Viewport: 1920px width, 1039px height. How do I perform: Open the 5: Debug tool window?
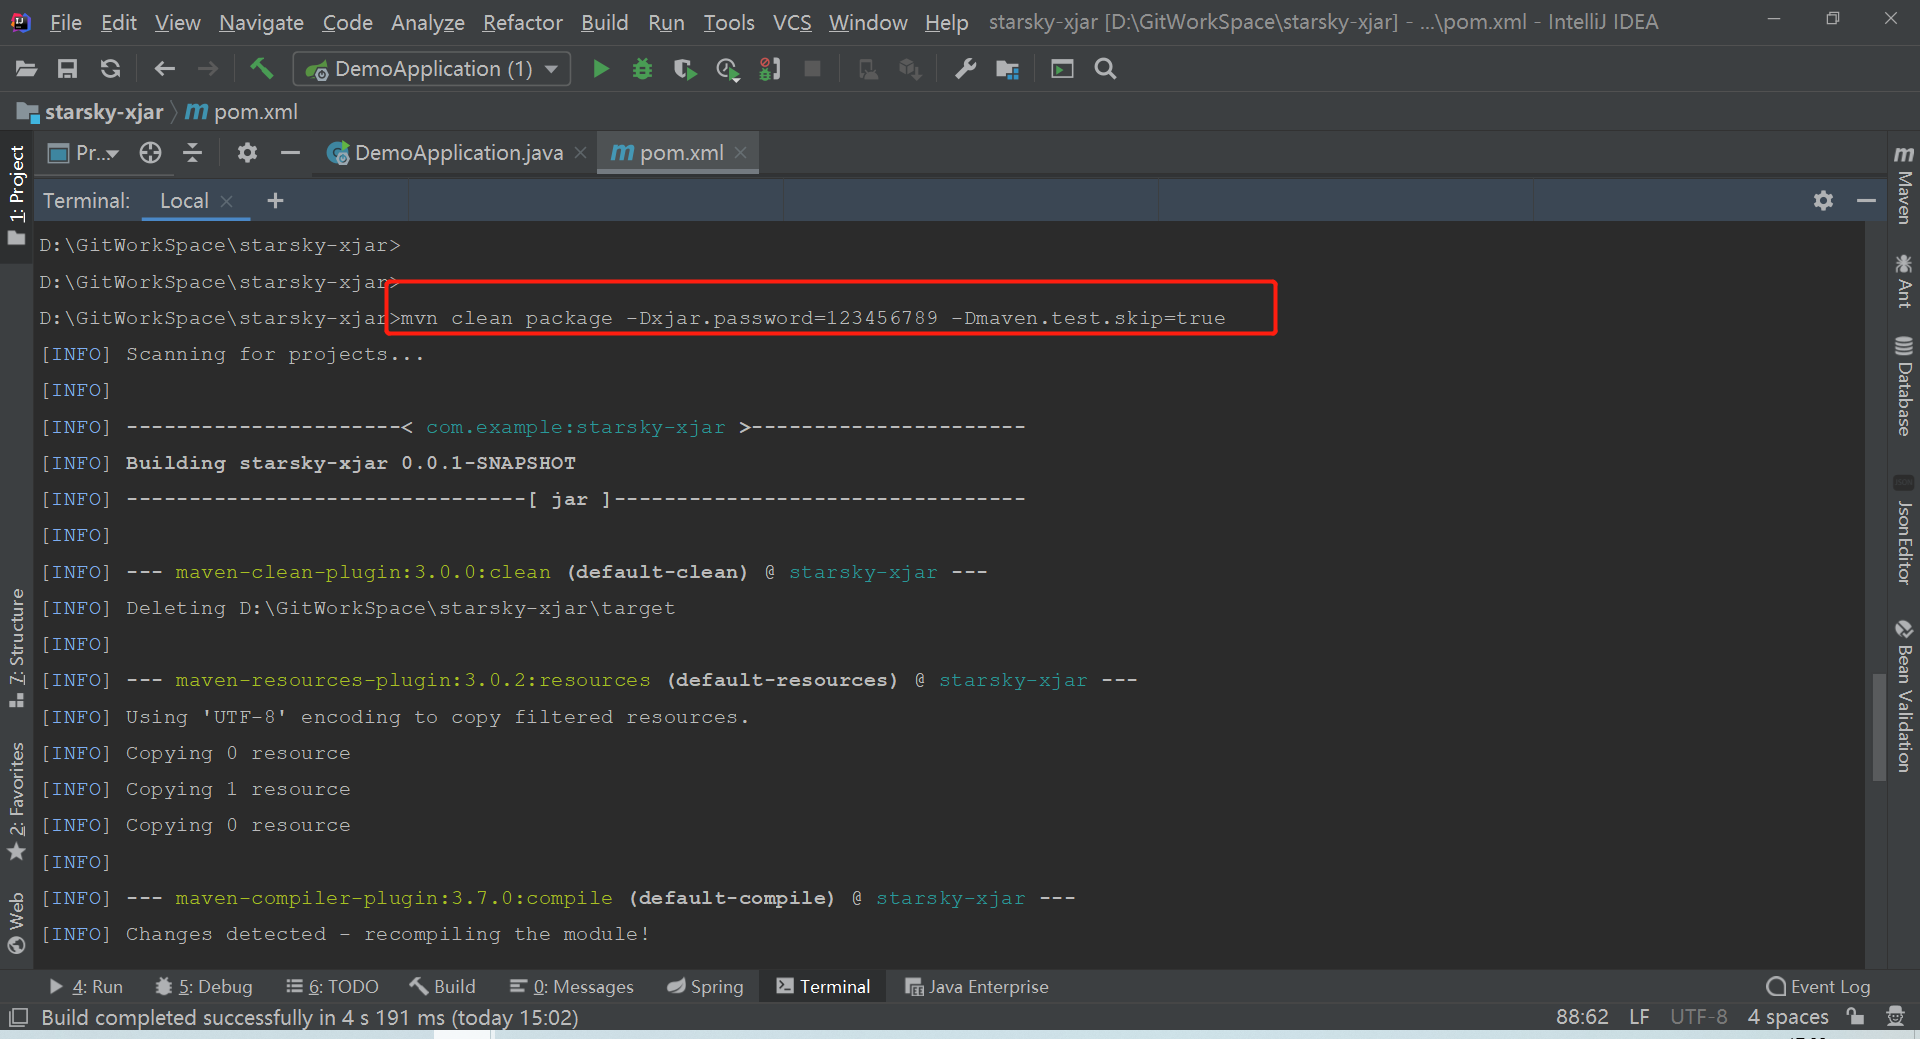[x=204, y=987]
